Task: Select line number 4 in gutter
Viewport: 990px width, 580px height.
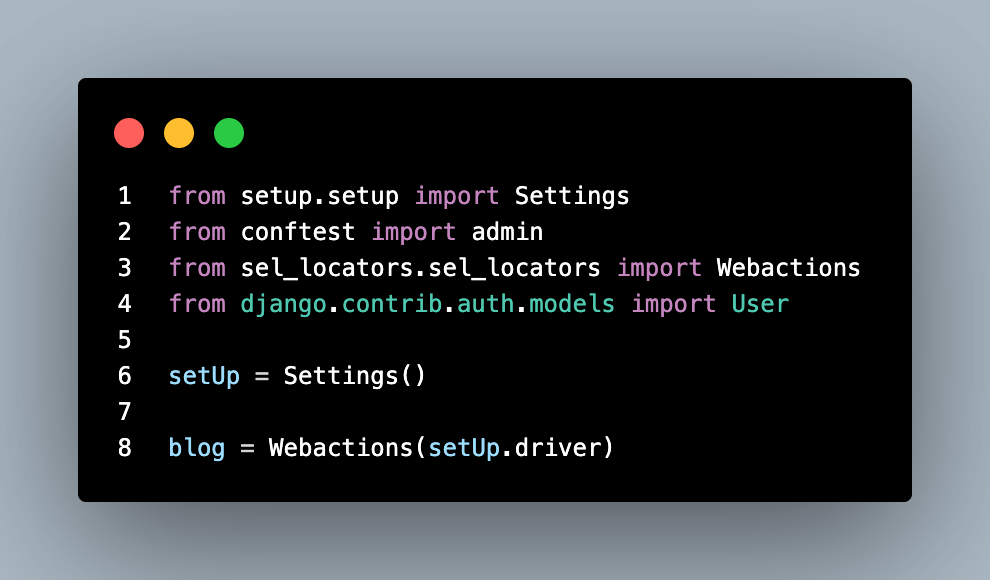Action: point(124,304)
